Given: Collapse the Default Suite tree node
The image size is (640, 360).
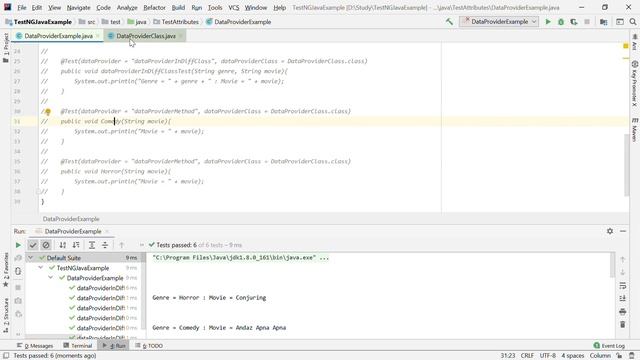Looking at the screenshot, I should point(30,258).
